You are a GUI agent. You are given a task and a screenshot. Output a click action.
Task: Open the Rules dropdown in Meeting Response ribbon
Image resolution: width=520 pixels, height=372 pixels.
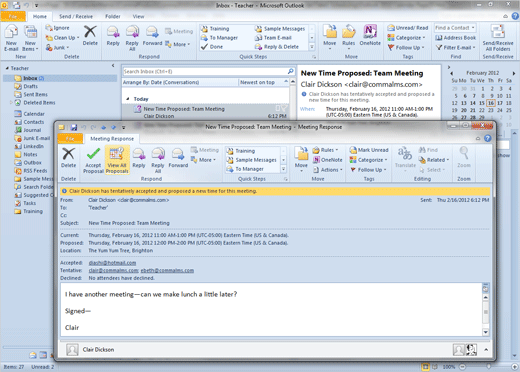[325, 150]
